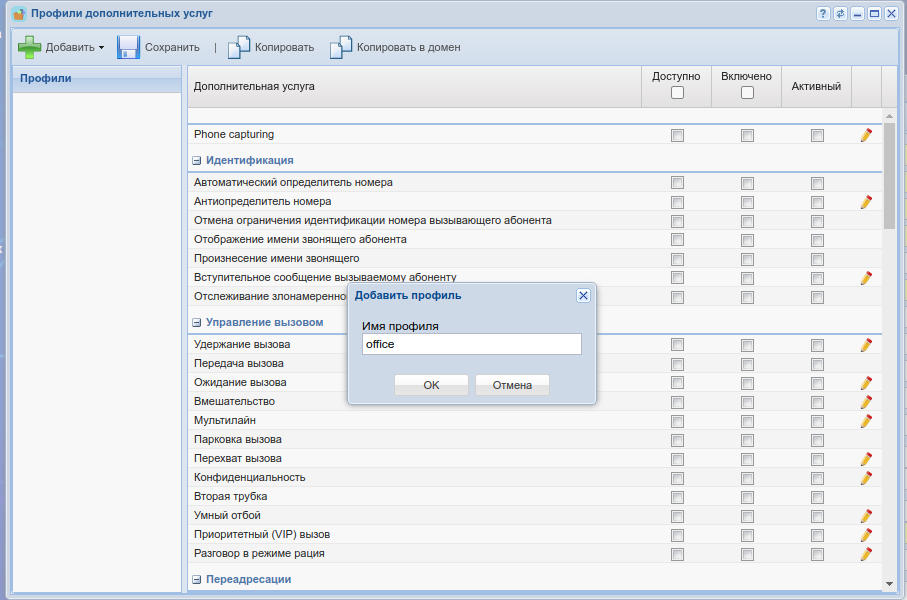Check Доступно for Парковка вызова

pos(677,440)
